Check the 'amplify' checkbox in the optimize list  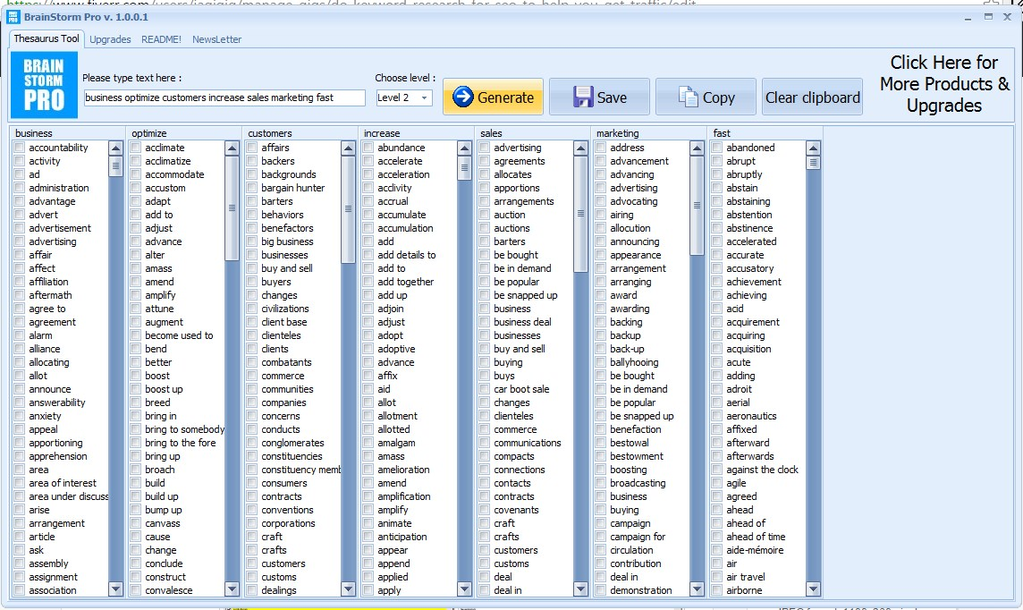coord(136,295)
